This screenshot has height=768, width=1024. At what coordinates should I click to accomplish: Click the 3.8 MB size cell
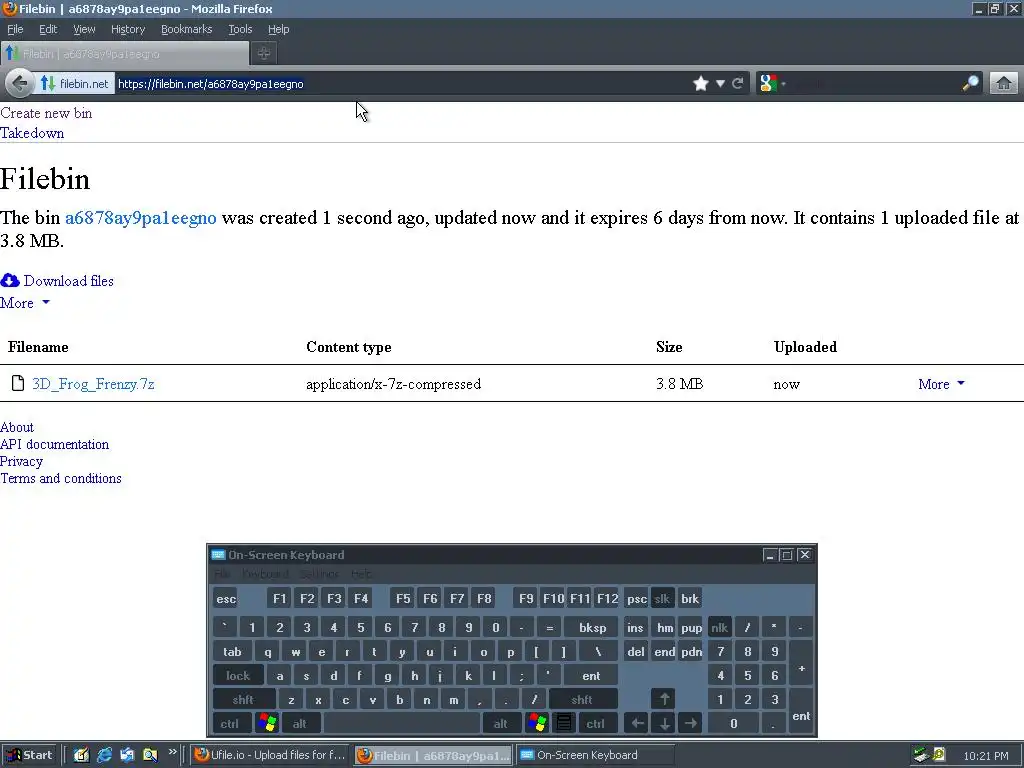pos(679,384)
